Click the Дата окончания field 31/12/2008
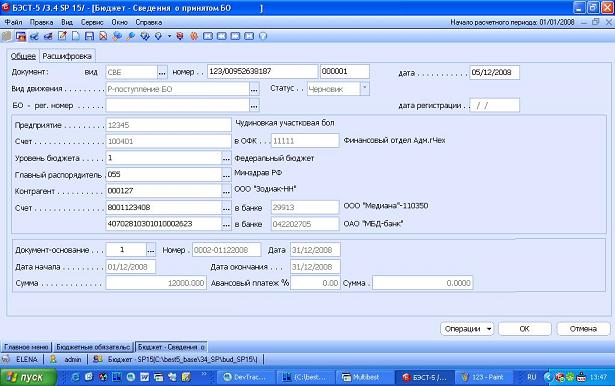This screenshot has width=615, height=386. pyautogui.click(x=315, y=267)
